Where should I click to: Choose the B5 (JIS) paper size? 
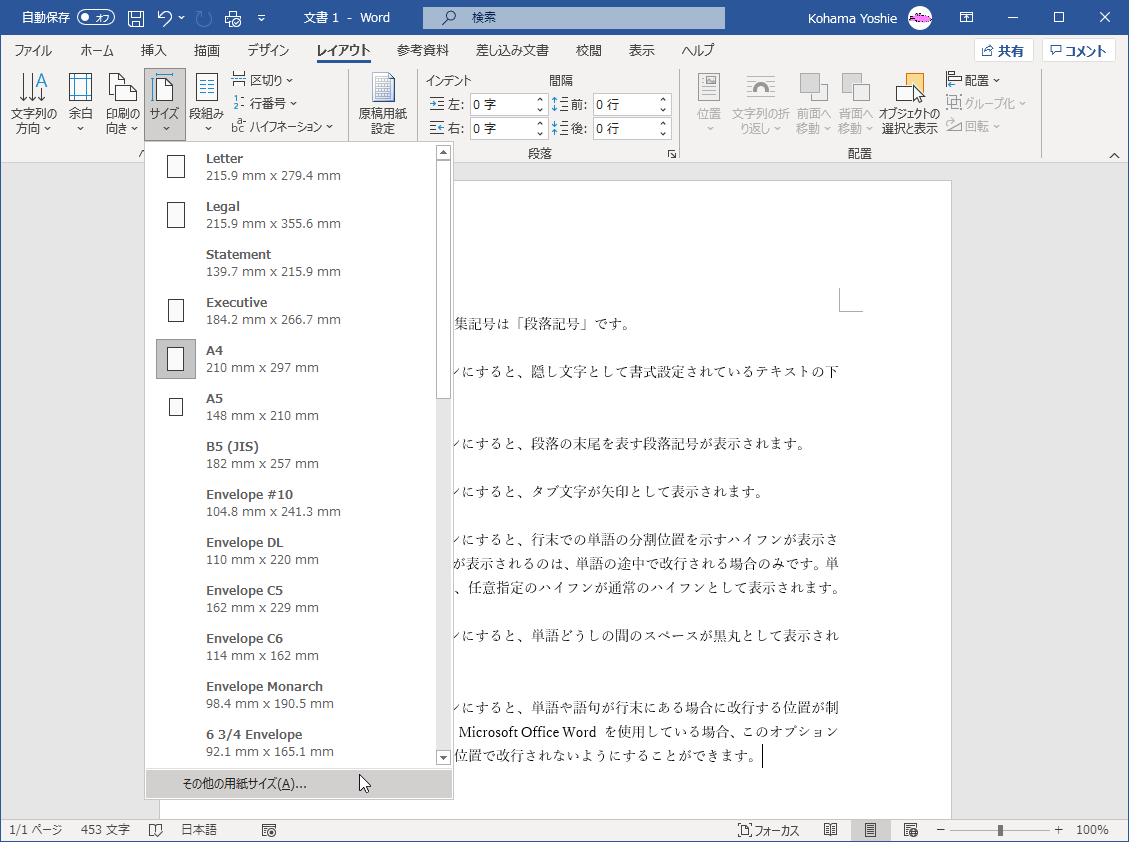[291, 454]
